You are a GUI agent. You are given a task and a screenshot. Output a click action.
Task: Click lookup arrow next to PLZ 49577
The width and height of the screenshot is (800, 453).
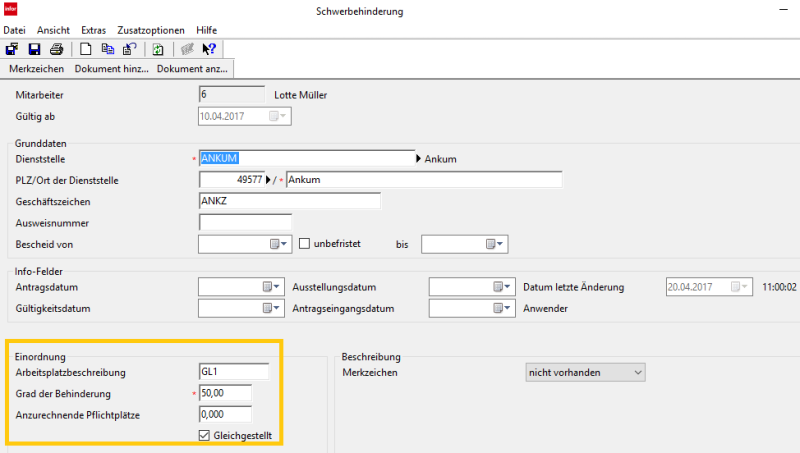pyautogui.click(x=268, y=180)
